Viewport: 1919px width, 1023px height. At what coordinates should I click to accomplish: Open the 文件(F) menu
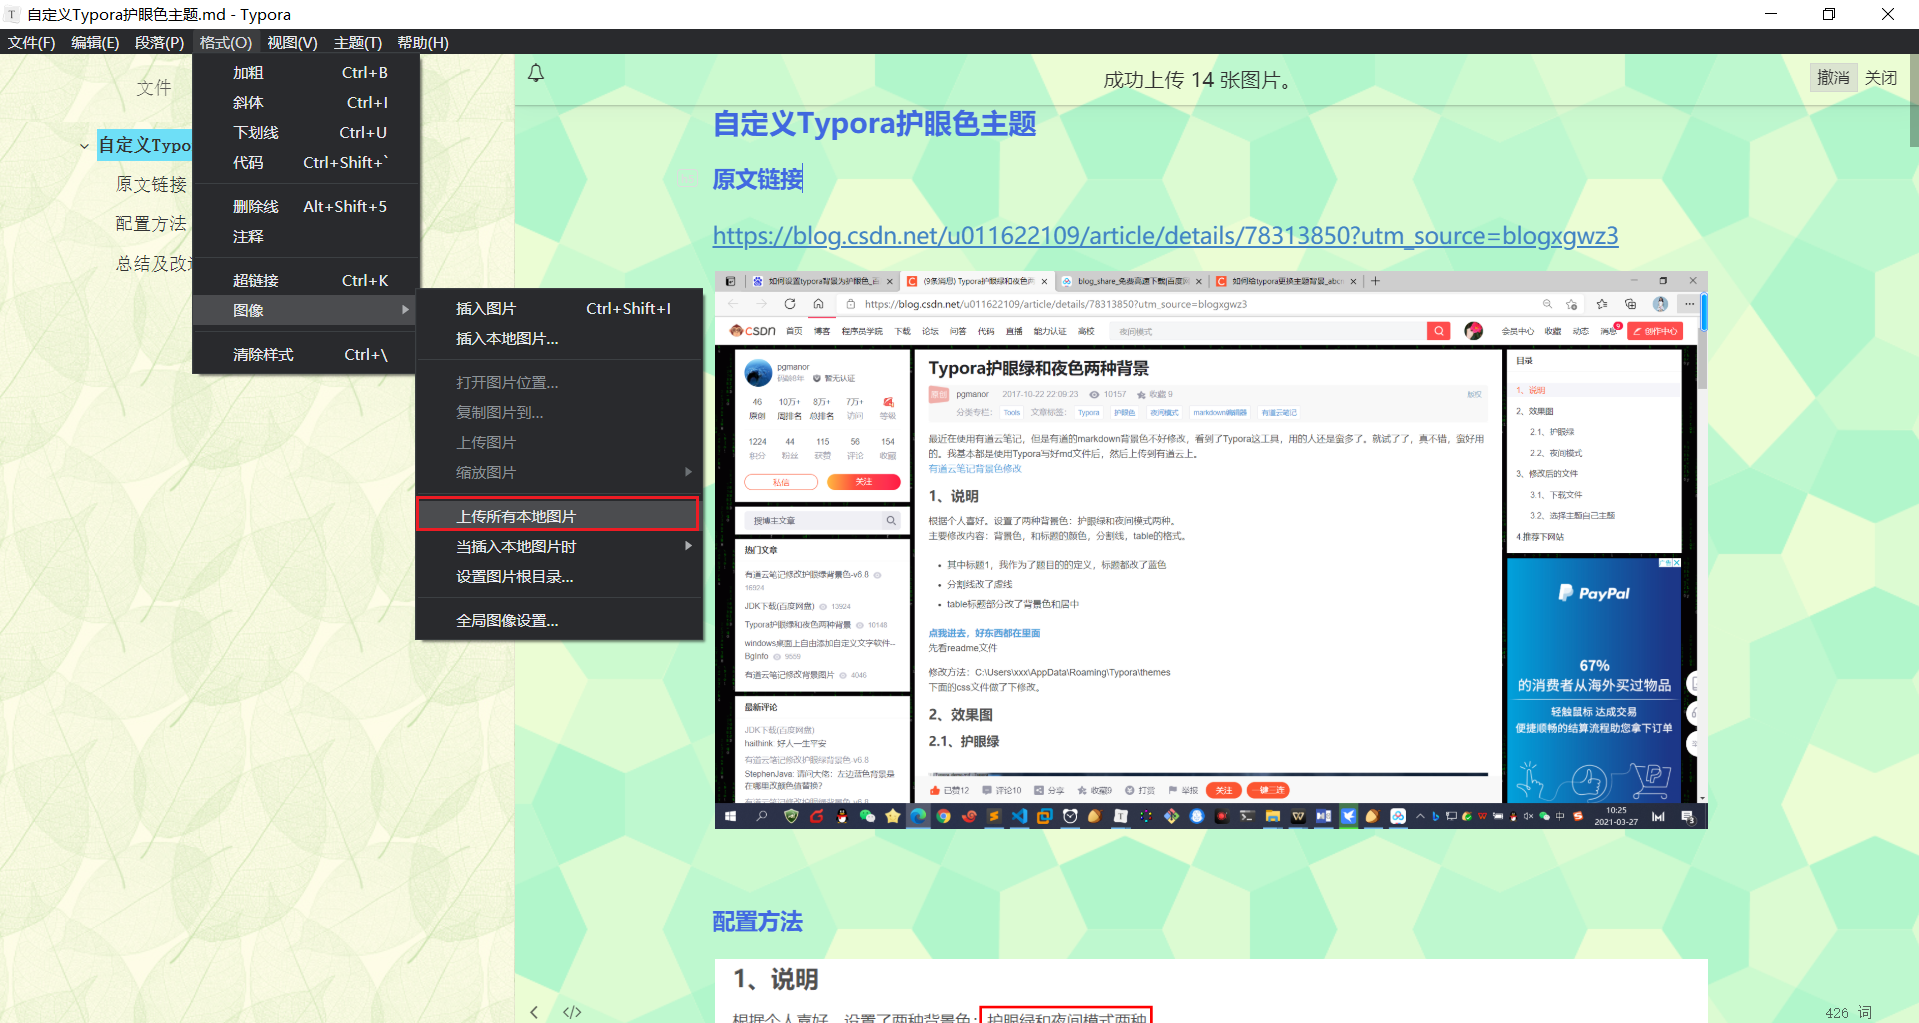pyautogui.click(x=31, y=43)
